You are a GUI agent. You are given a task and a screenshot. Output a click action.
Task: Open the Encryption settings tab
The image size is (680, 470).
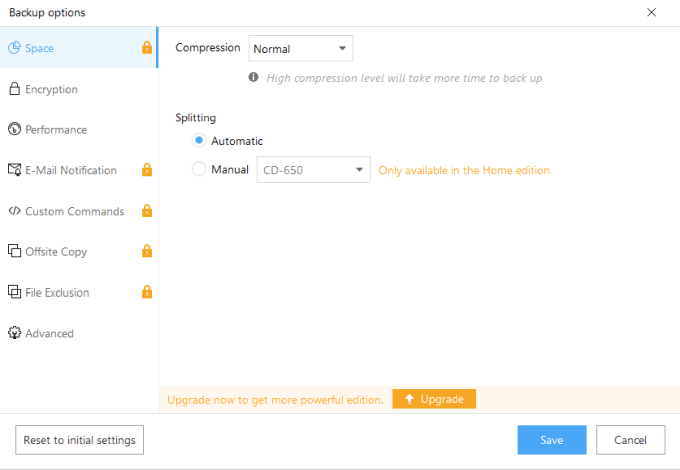coord(52,89)
